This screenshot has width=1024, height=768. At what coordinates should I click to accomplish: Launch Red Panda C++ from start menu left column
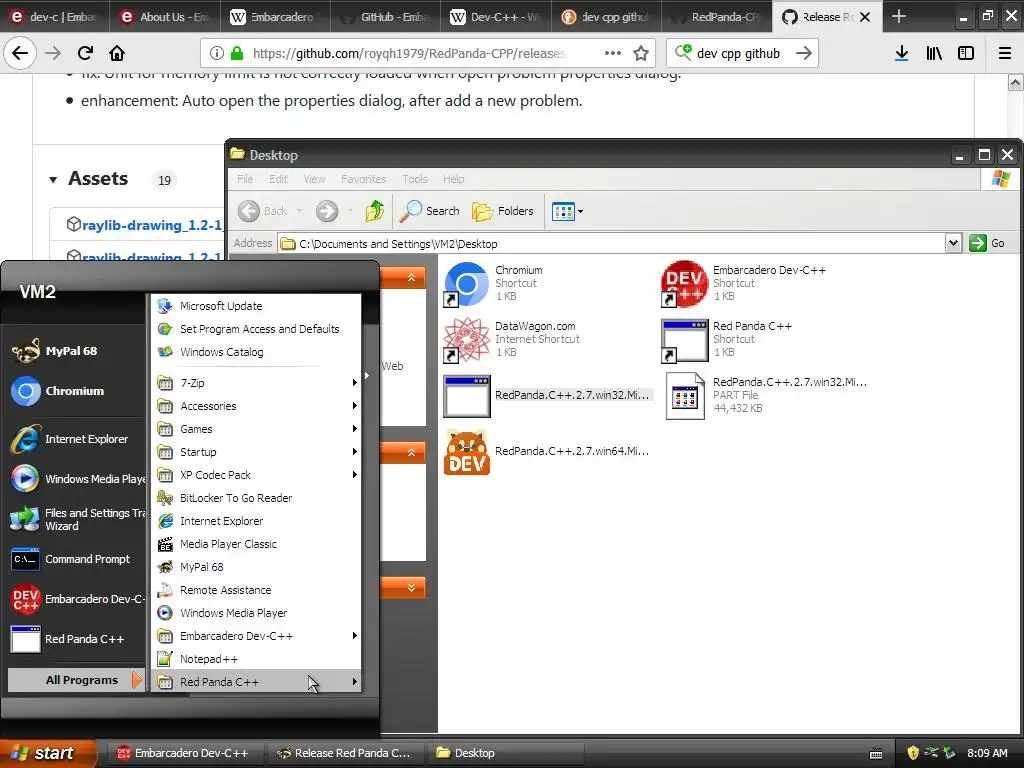[x=75, y=639]
